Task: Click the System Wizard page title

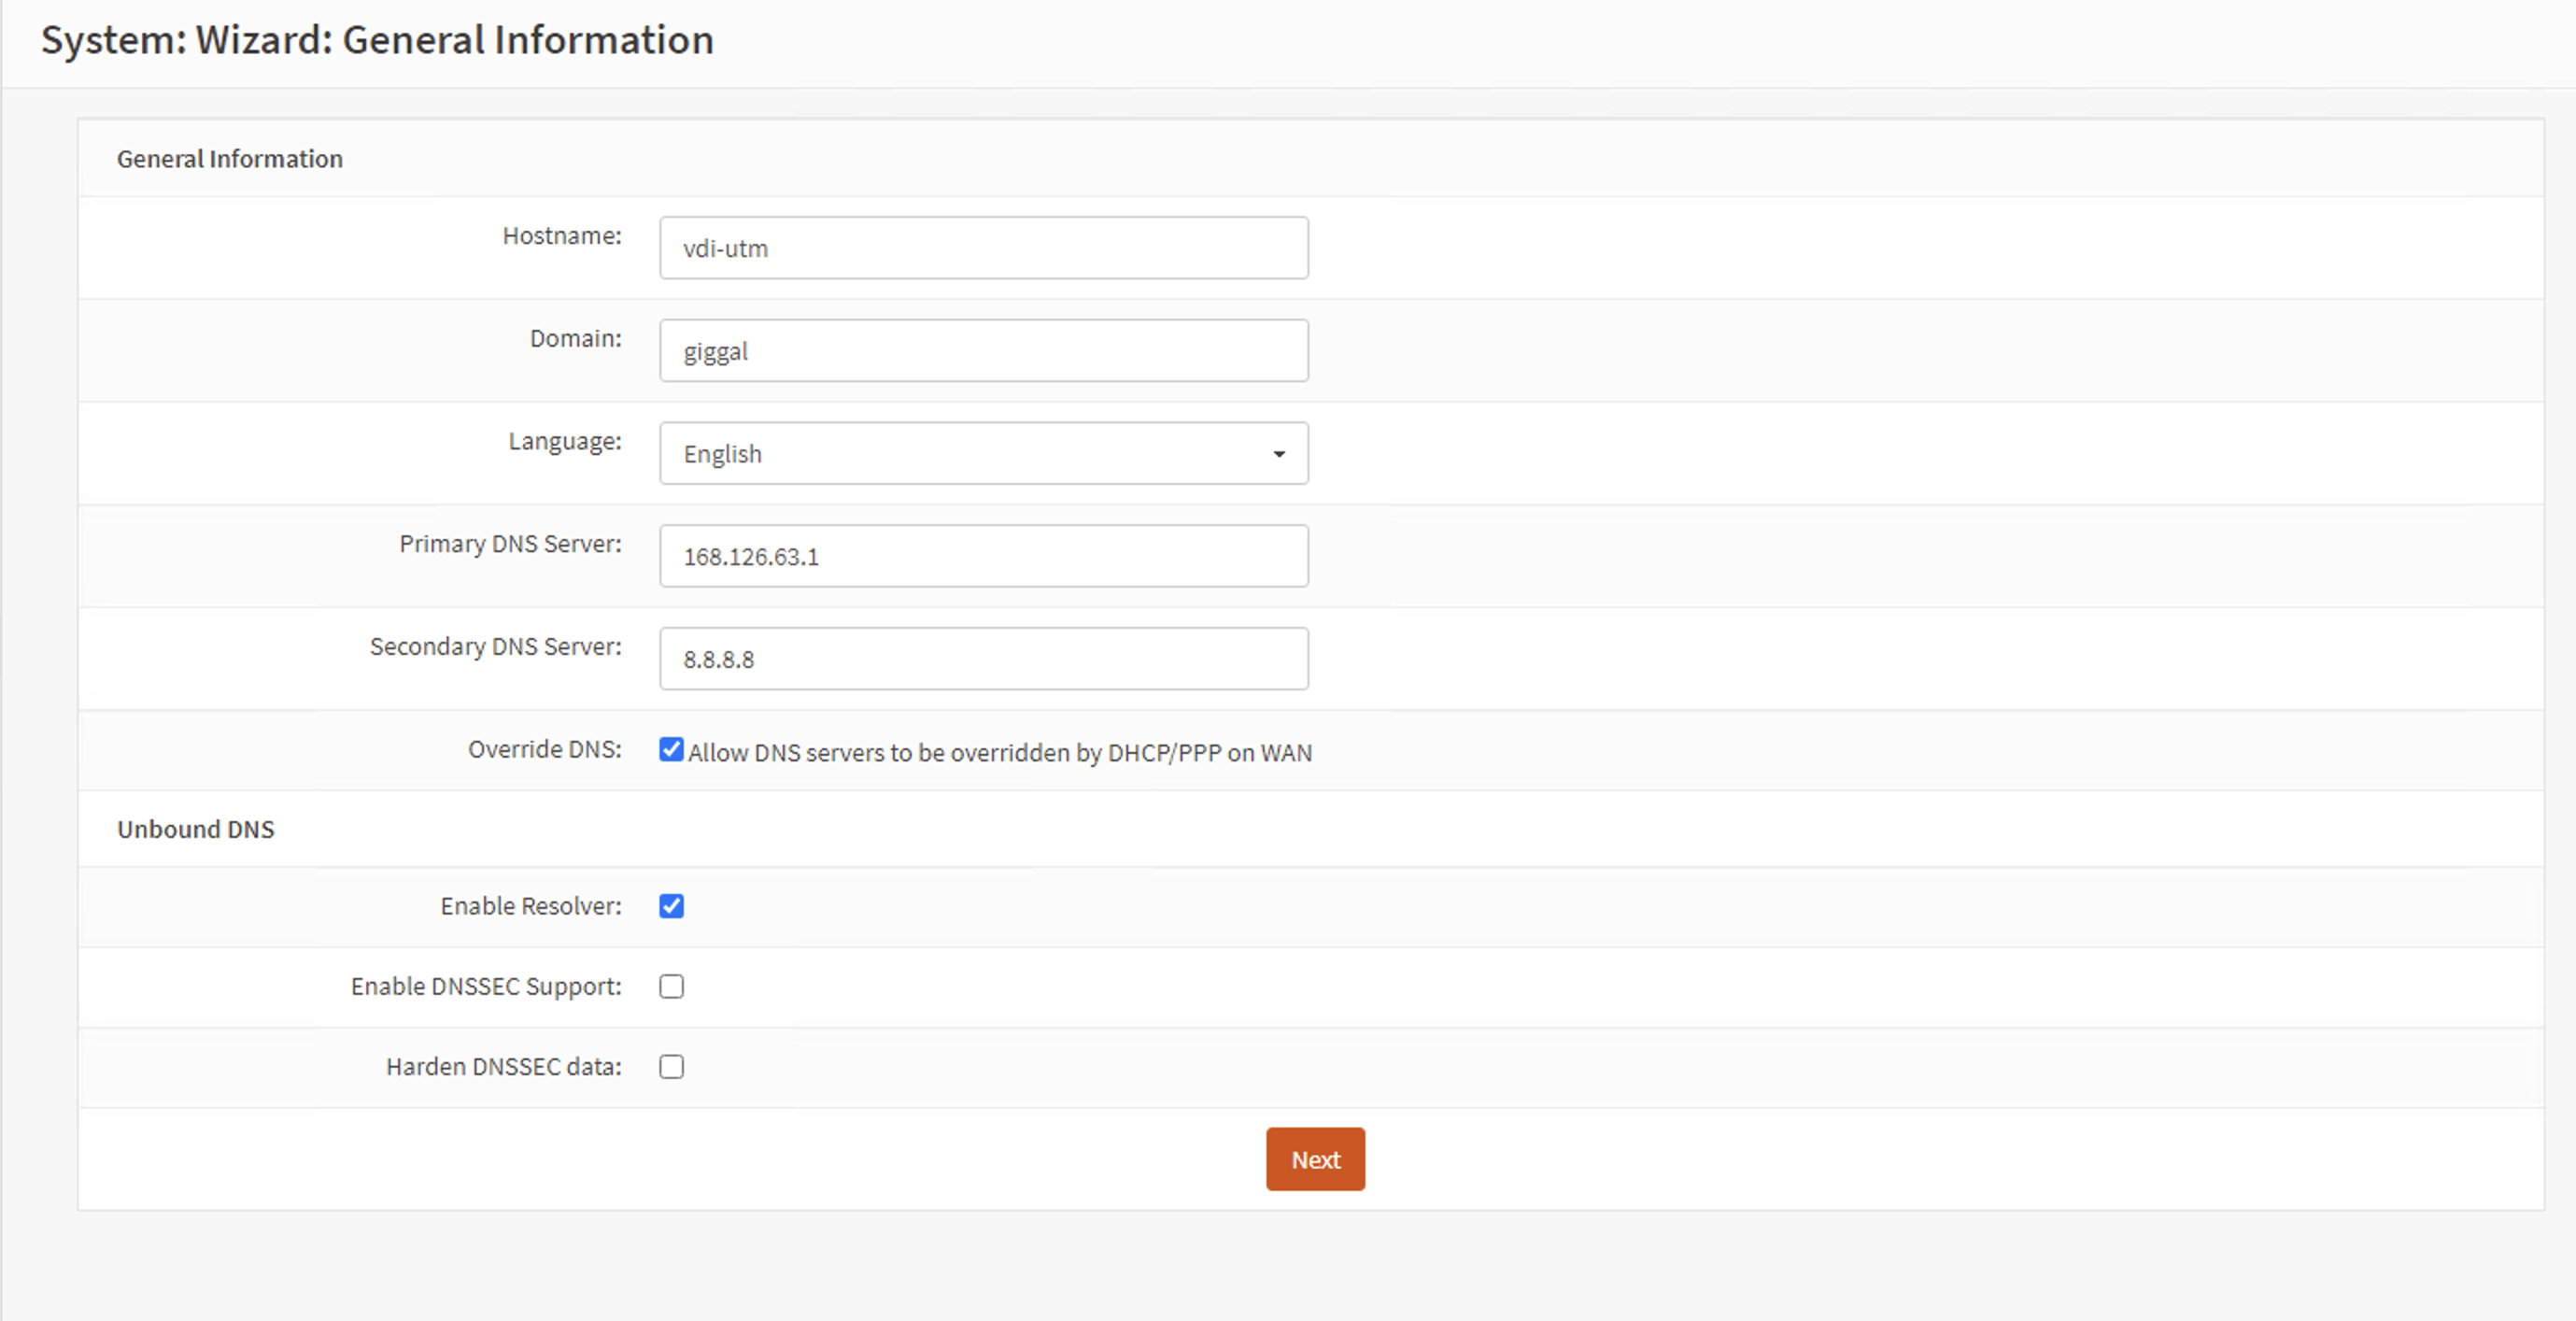Action: [x=377, y=40]
